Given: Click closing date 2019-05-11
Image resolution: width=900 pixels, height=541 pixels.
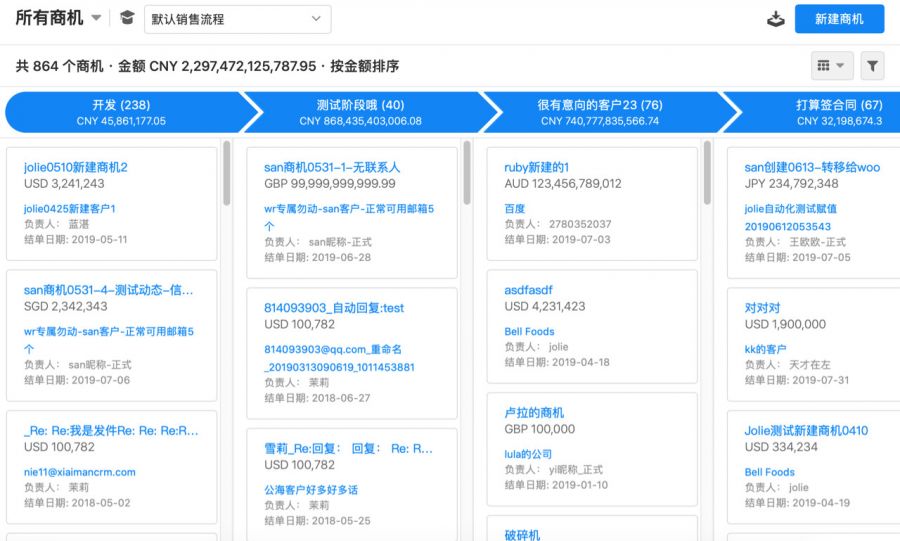Looking at the screenshot, I should coord(100,239).
